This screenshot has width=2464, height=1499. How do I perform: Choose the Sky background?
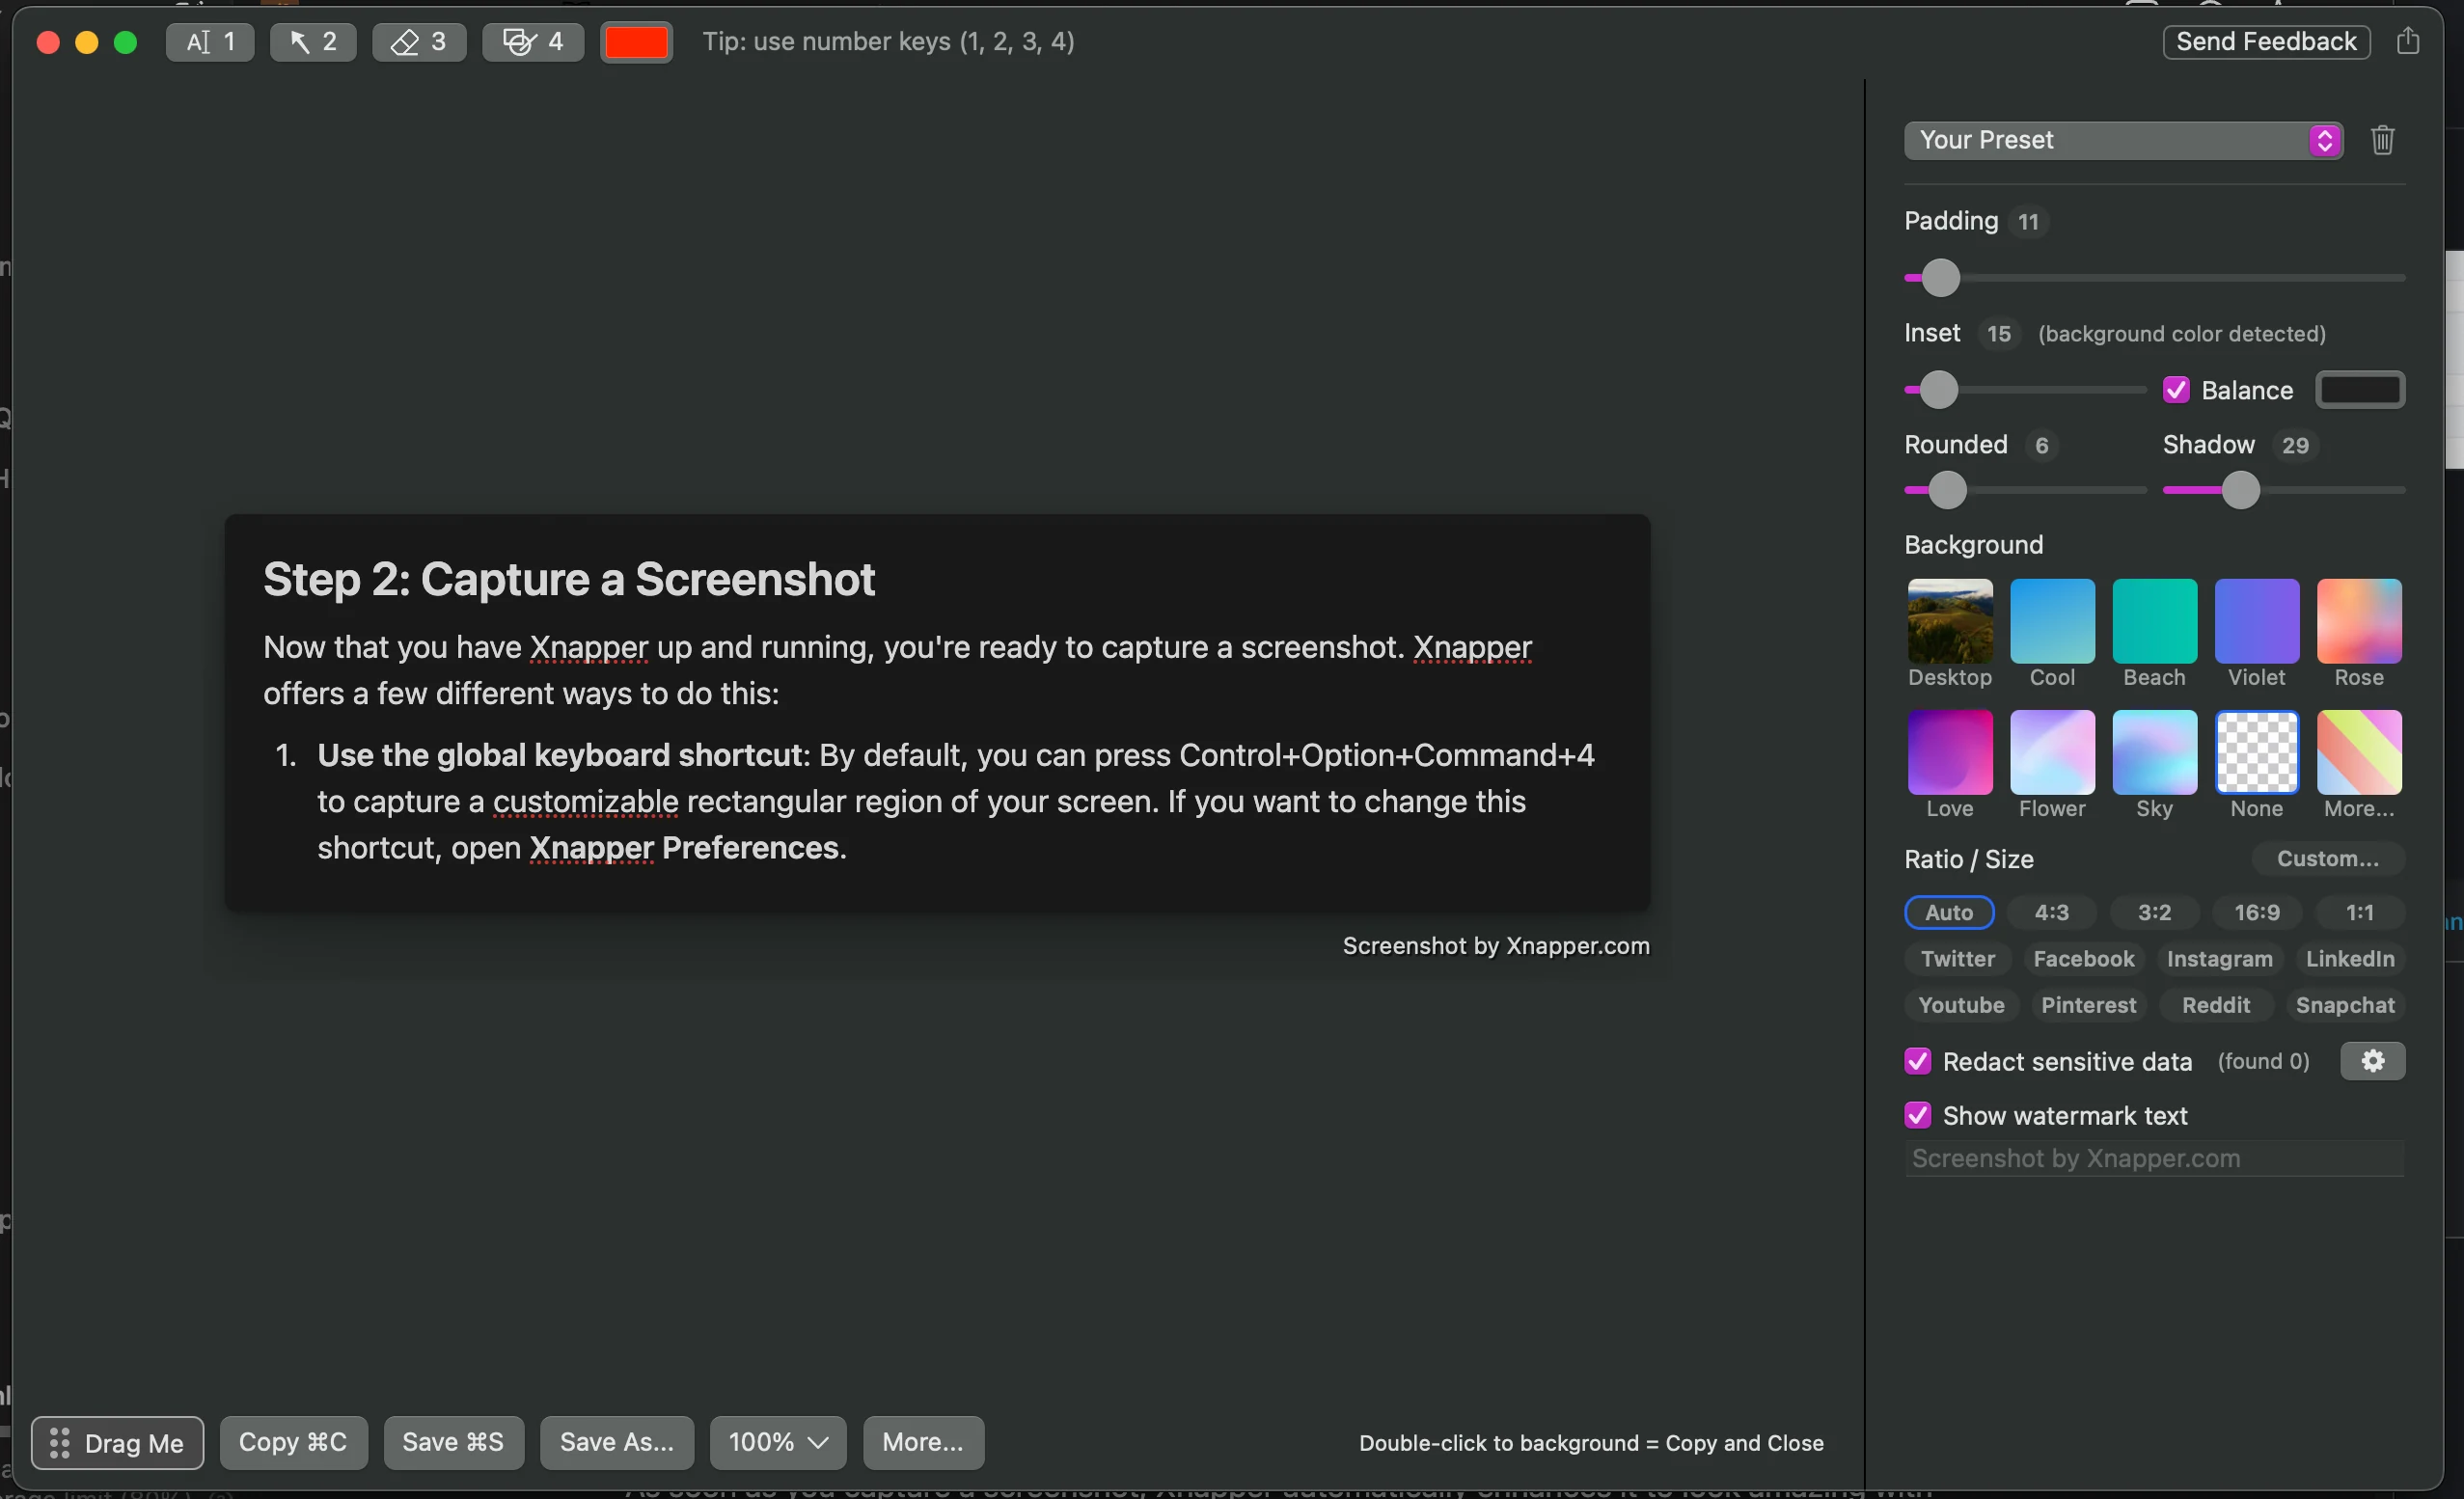(2154, 752)
